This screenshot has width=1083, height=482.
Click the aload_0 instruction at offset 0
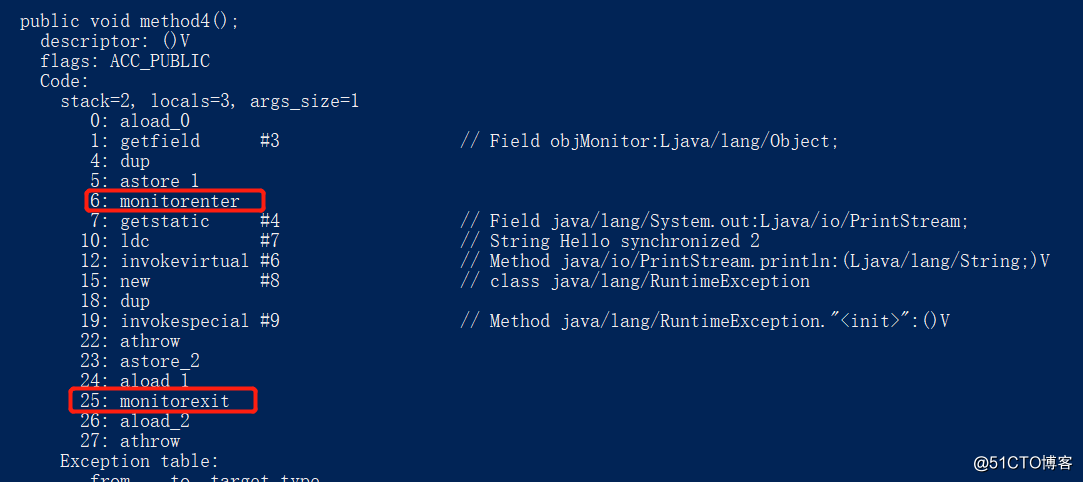click(x=140, y=122)
